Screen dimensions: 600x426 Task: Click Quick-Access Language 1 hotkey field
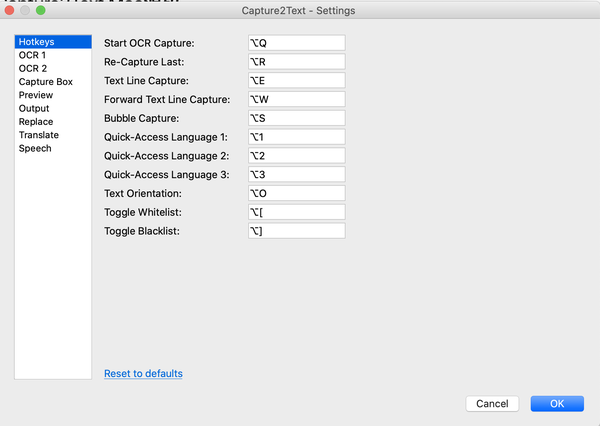click(296, 137)
